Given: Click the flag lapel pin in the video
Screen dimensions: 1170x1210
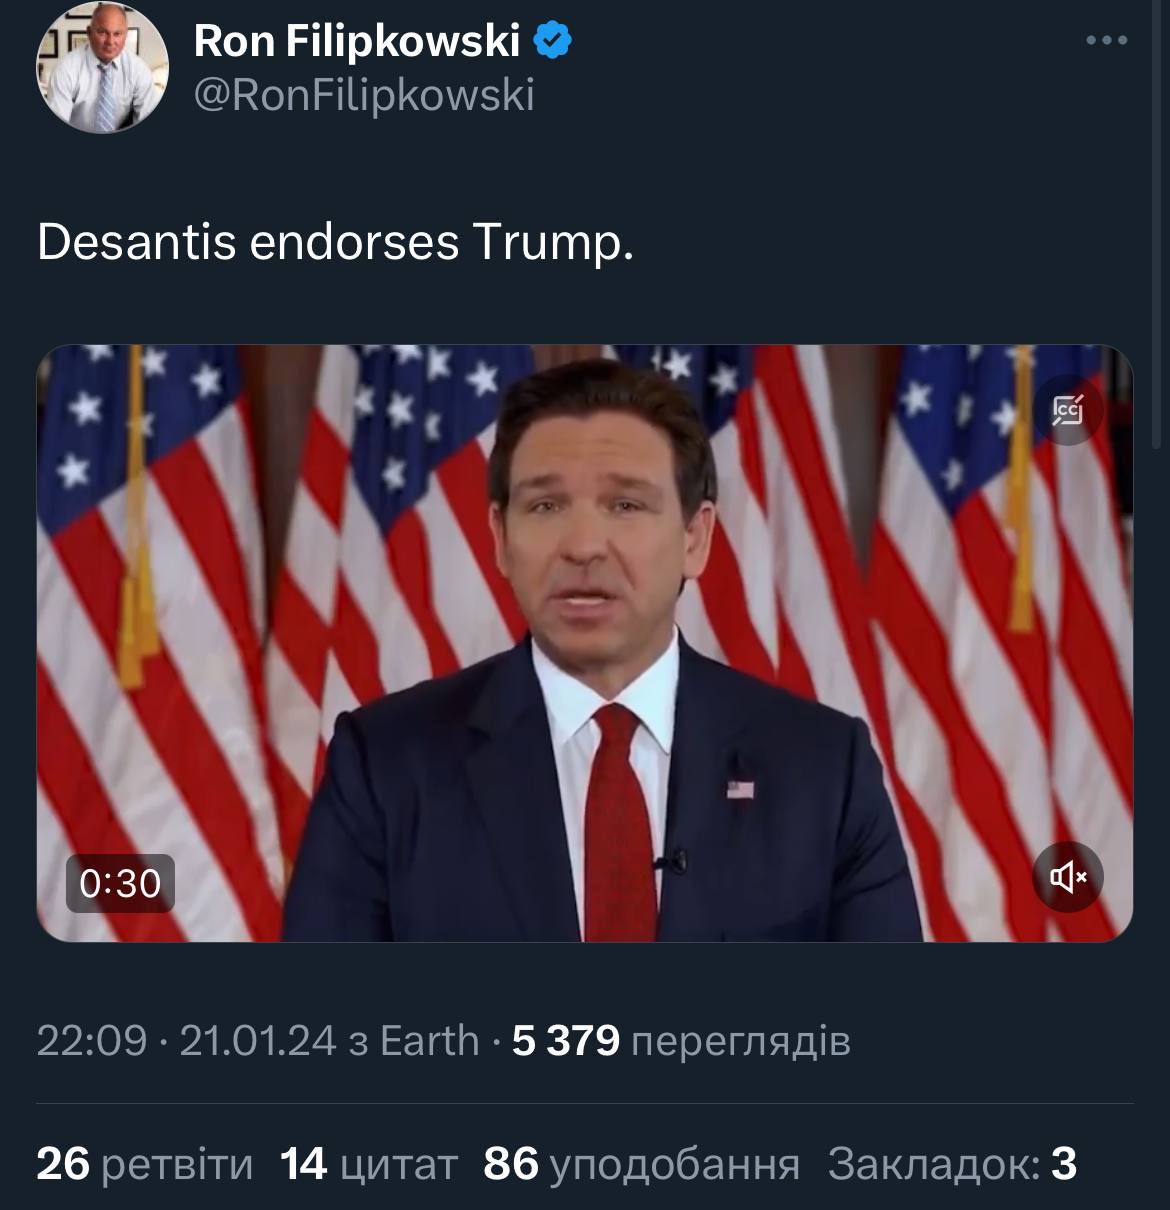Looking at the screenshot, I should 739,789.
